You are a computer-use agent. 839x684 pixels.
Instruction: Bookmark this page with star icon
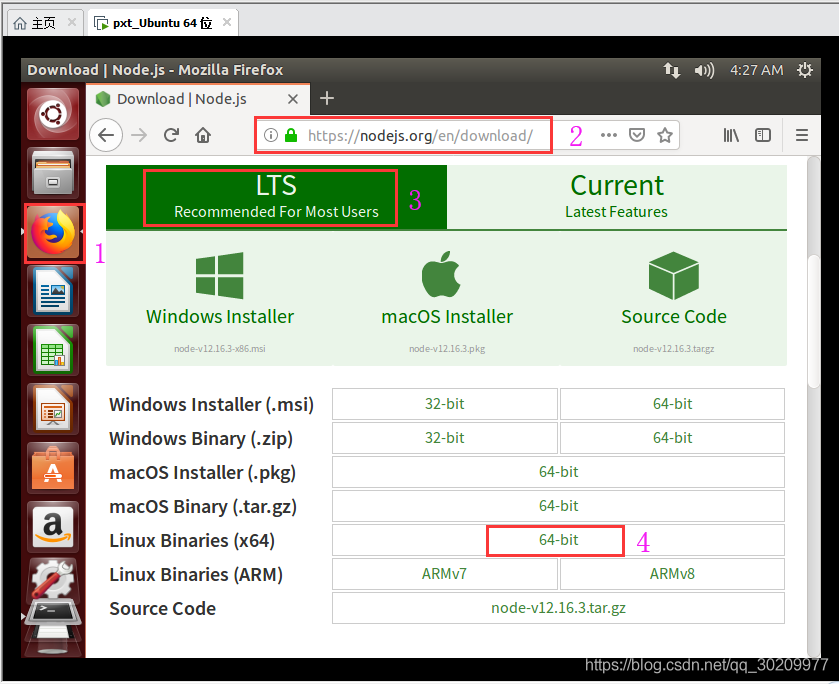(x=665, y=135)
